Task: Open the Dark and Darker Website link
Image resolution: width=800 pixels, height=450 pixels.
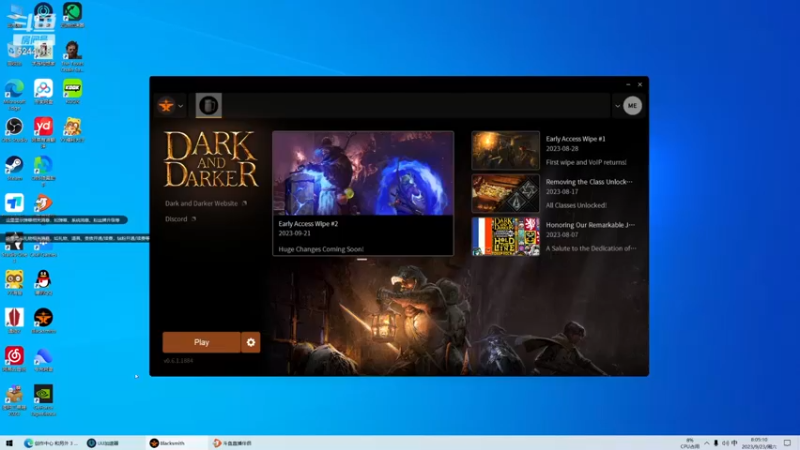Action: pyautogui.click(x=201, y=203)
